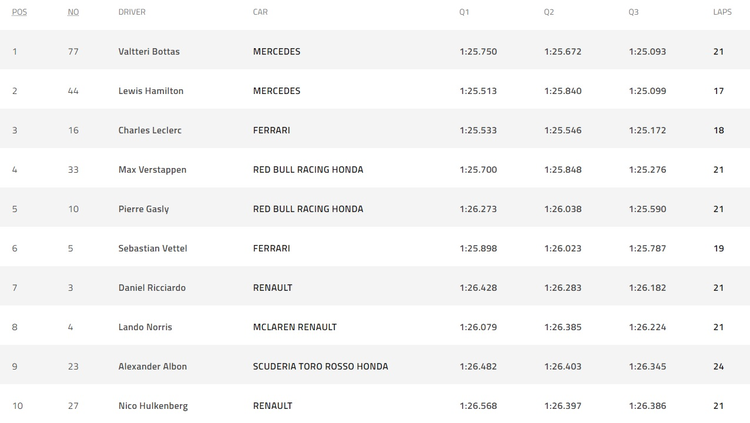The width and height of the screenshot is (750, 423).
Task: Select the CAR column header
Action: pos(260,12)
